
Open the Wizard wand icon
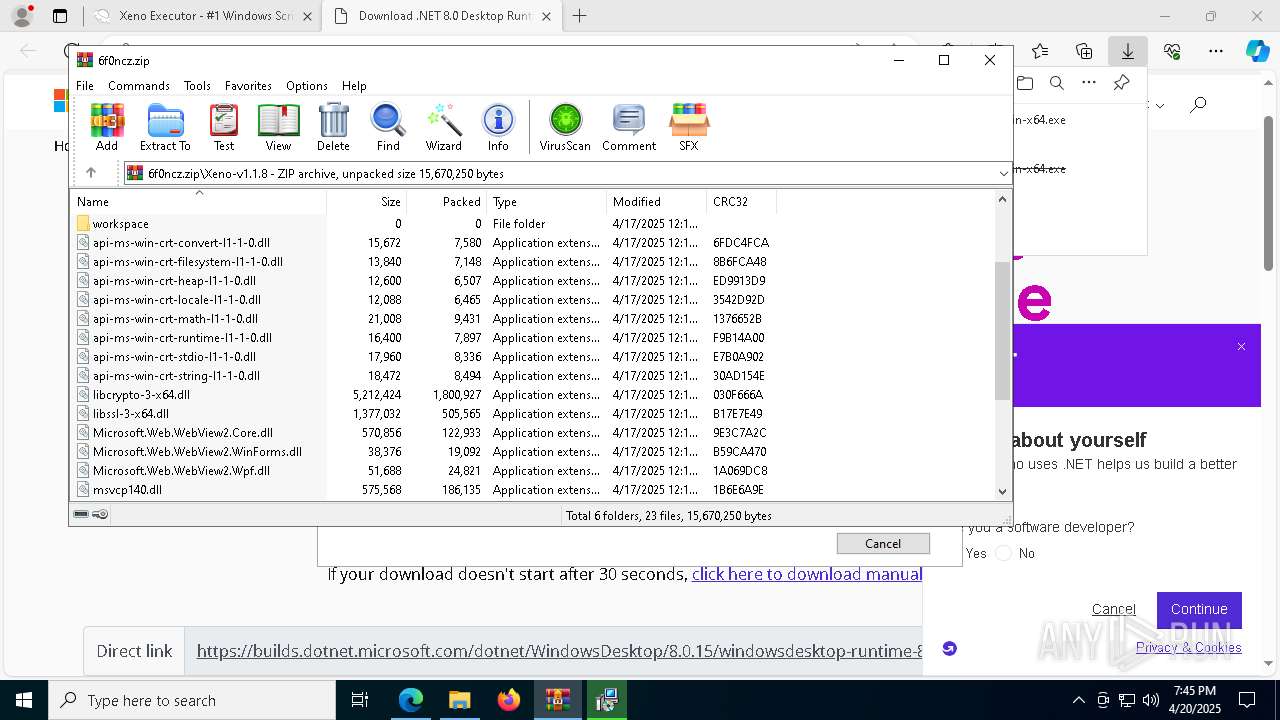coord(443,127)
